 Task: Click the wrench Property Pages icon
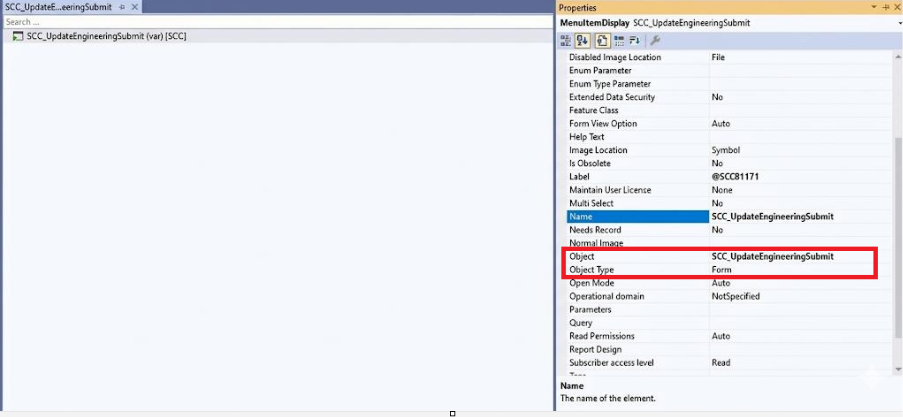coord(655,40)
